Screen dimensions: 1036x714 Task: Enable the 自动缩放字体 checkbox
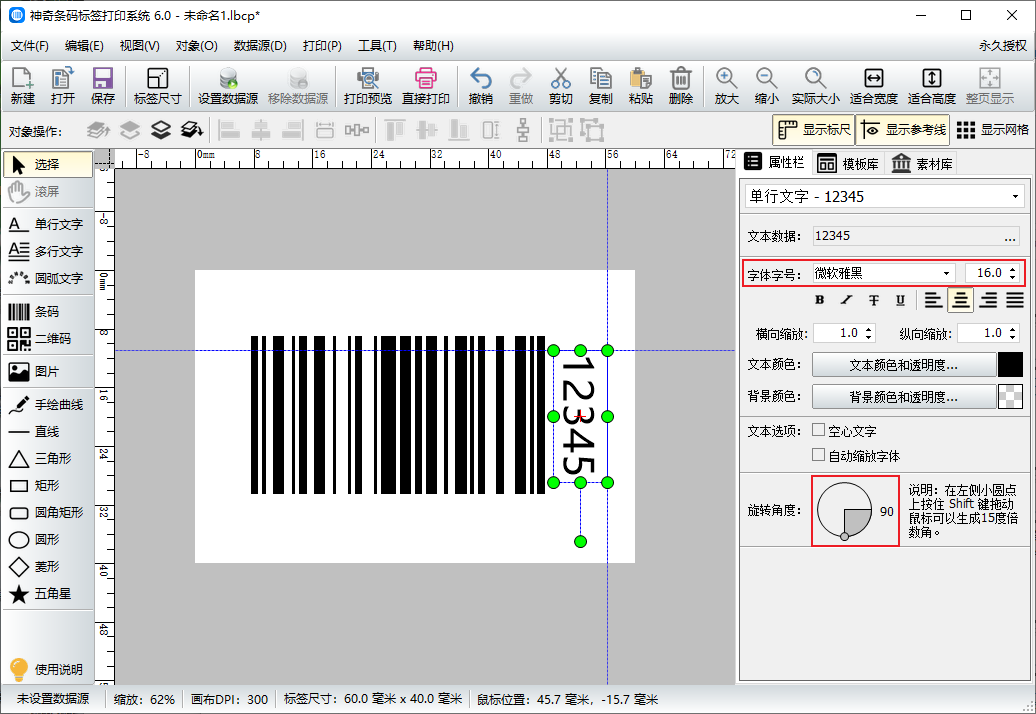coord(819,455)
